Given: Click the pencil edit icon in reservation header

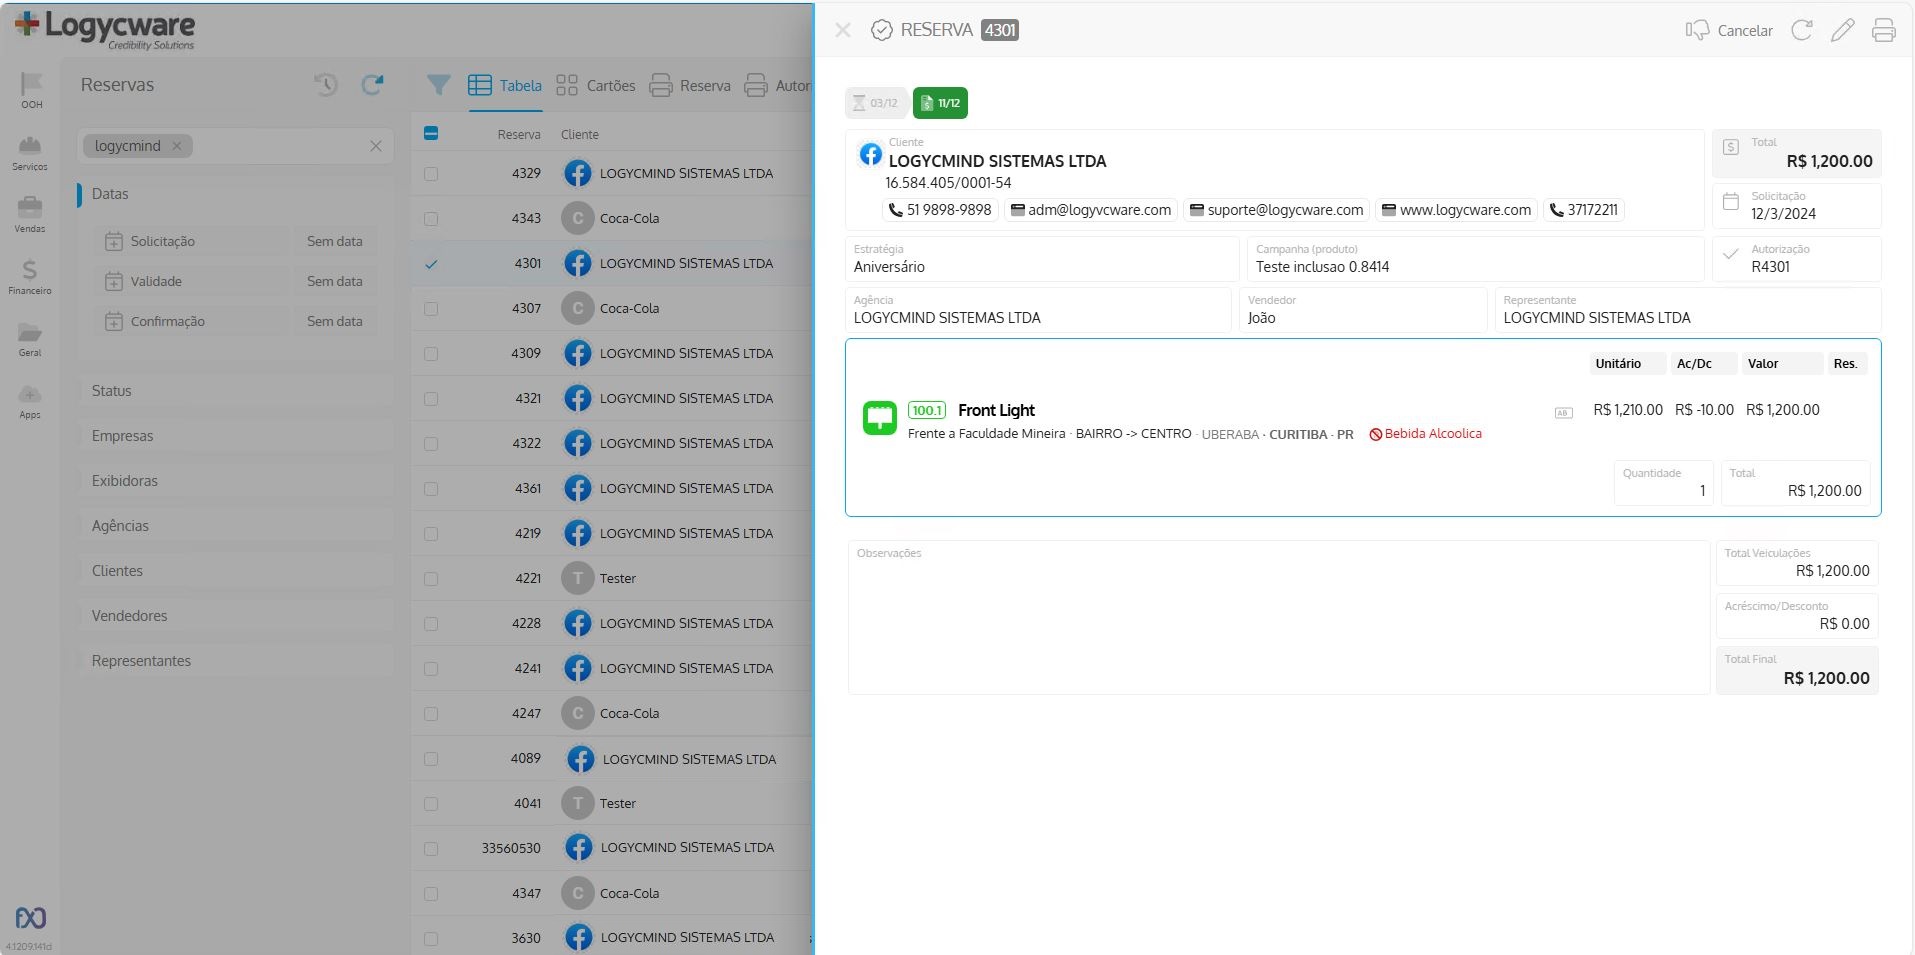Looking at the screenshot, I should [x=1842, y=30].
